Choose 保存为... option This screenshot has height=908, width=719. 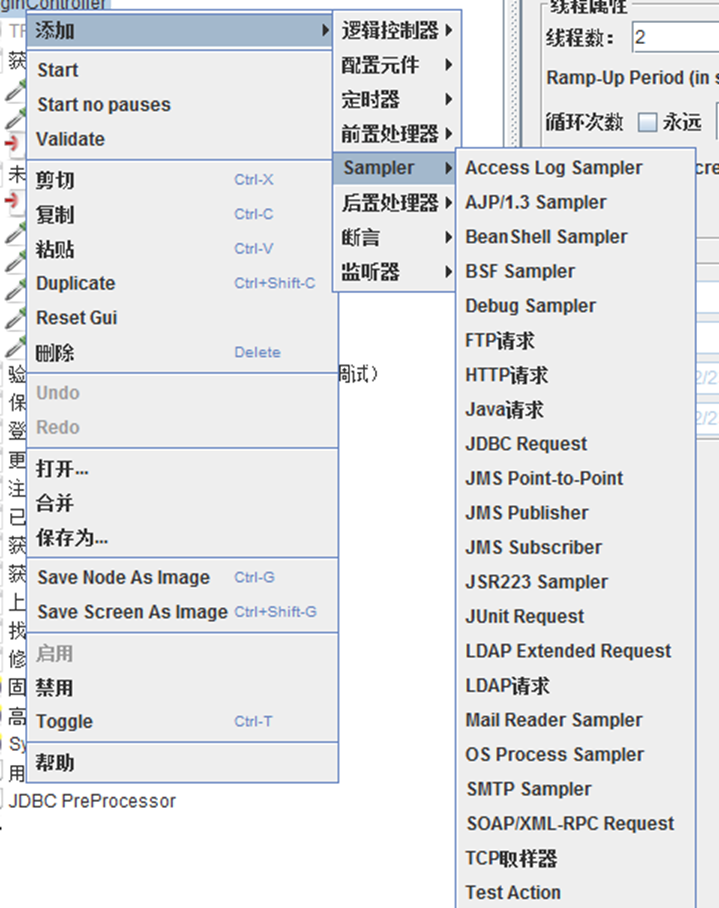(182, 537)
